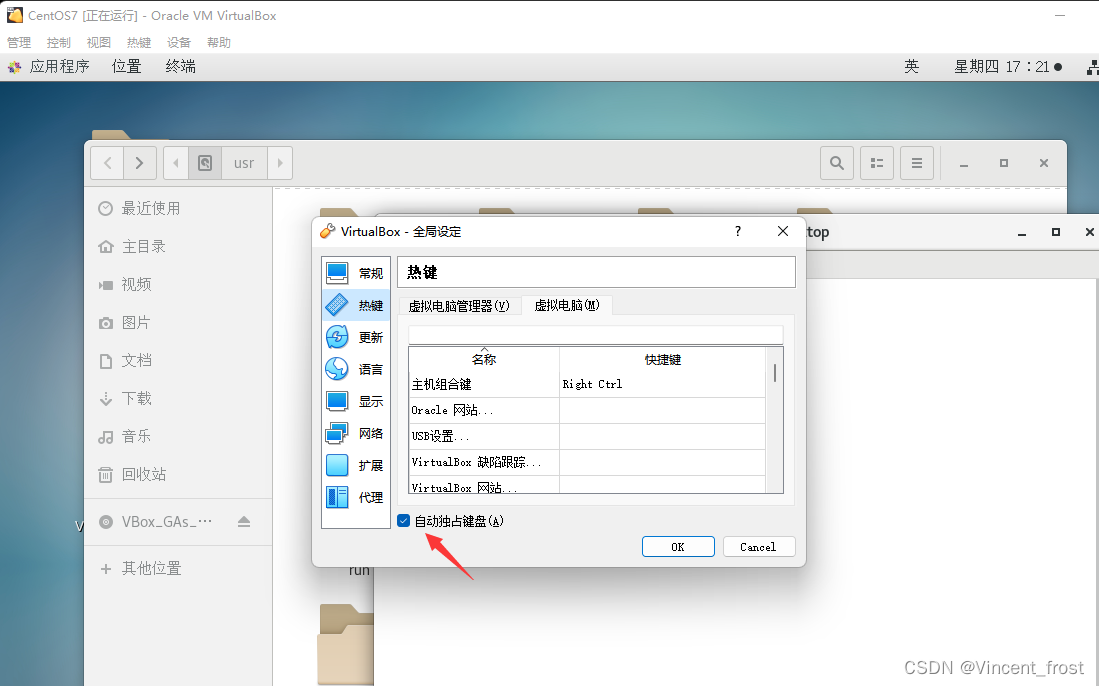1099x686 pixels.
Task: Open the file manager hamburger menu
Action: (x=917, y=163)
